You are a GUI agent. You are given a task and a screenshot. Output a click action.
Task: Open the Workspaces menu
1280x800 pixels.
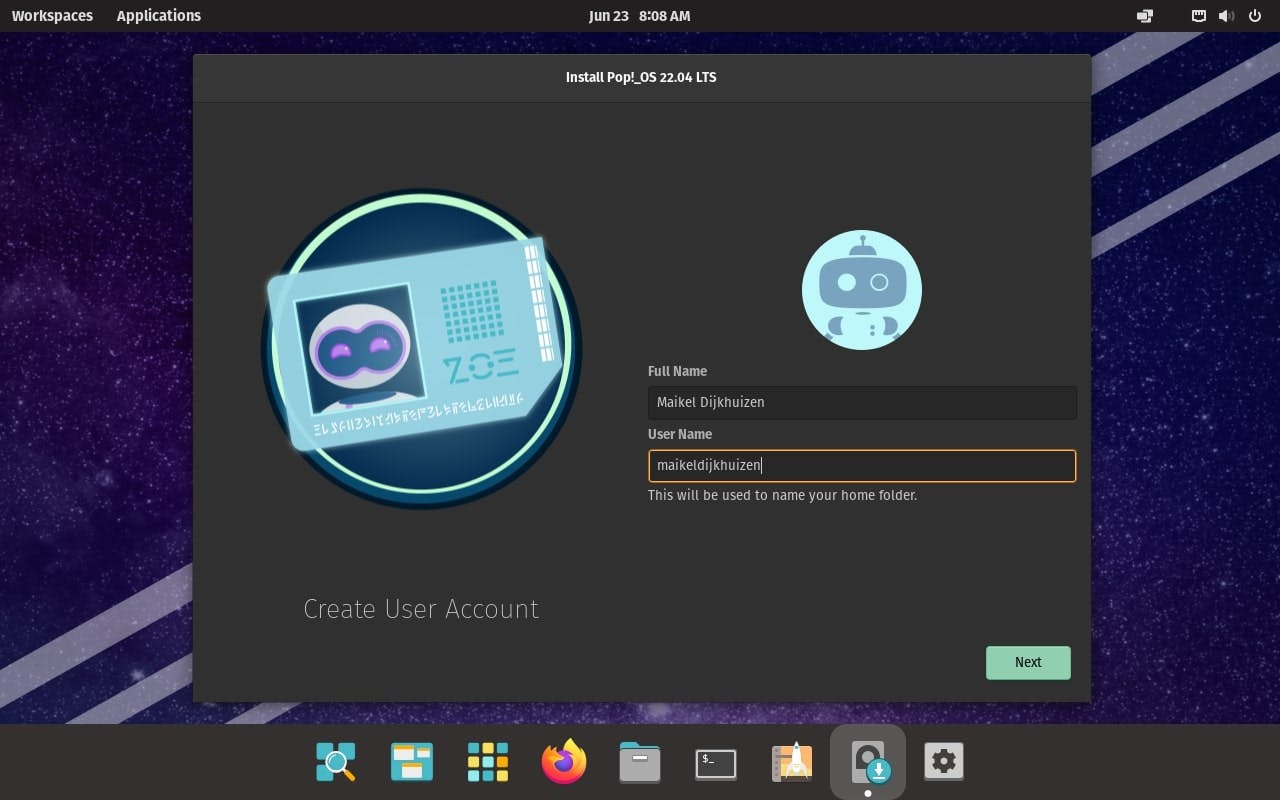pos(52,16)
